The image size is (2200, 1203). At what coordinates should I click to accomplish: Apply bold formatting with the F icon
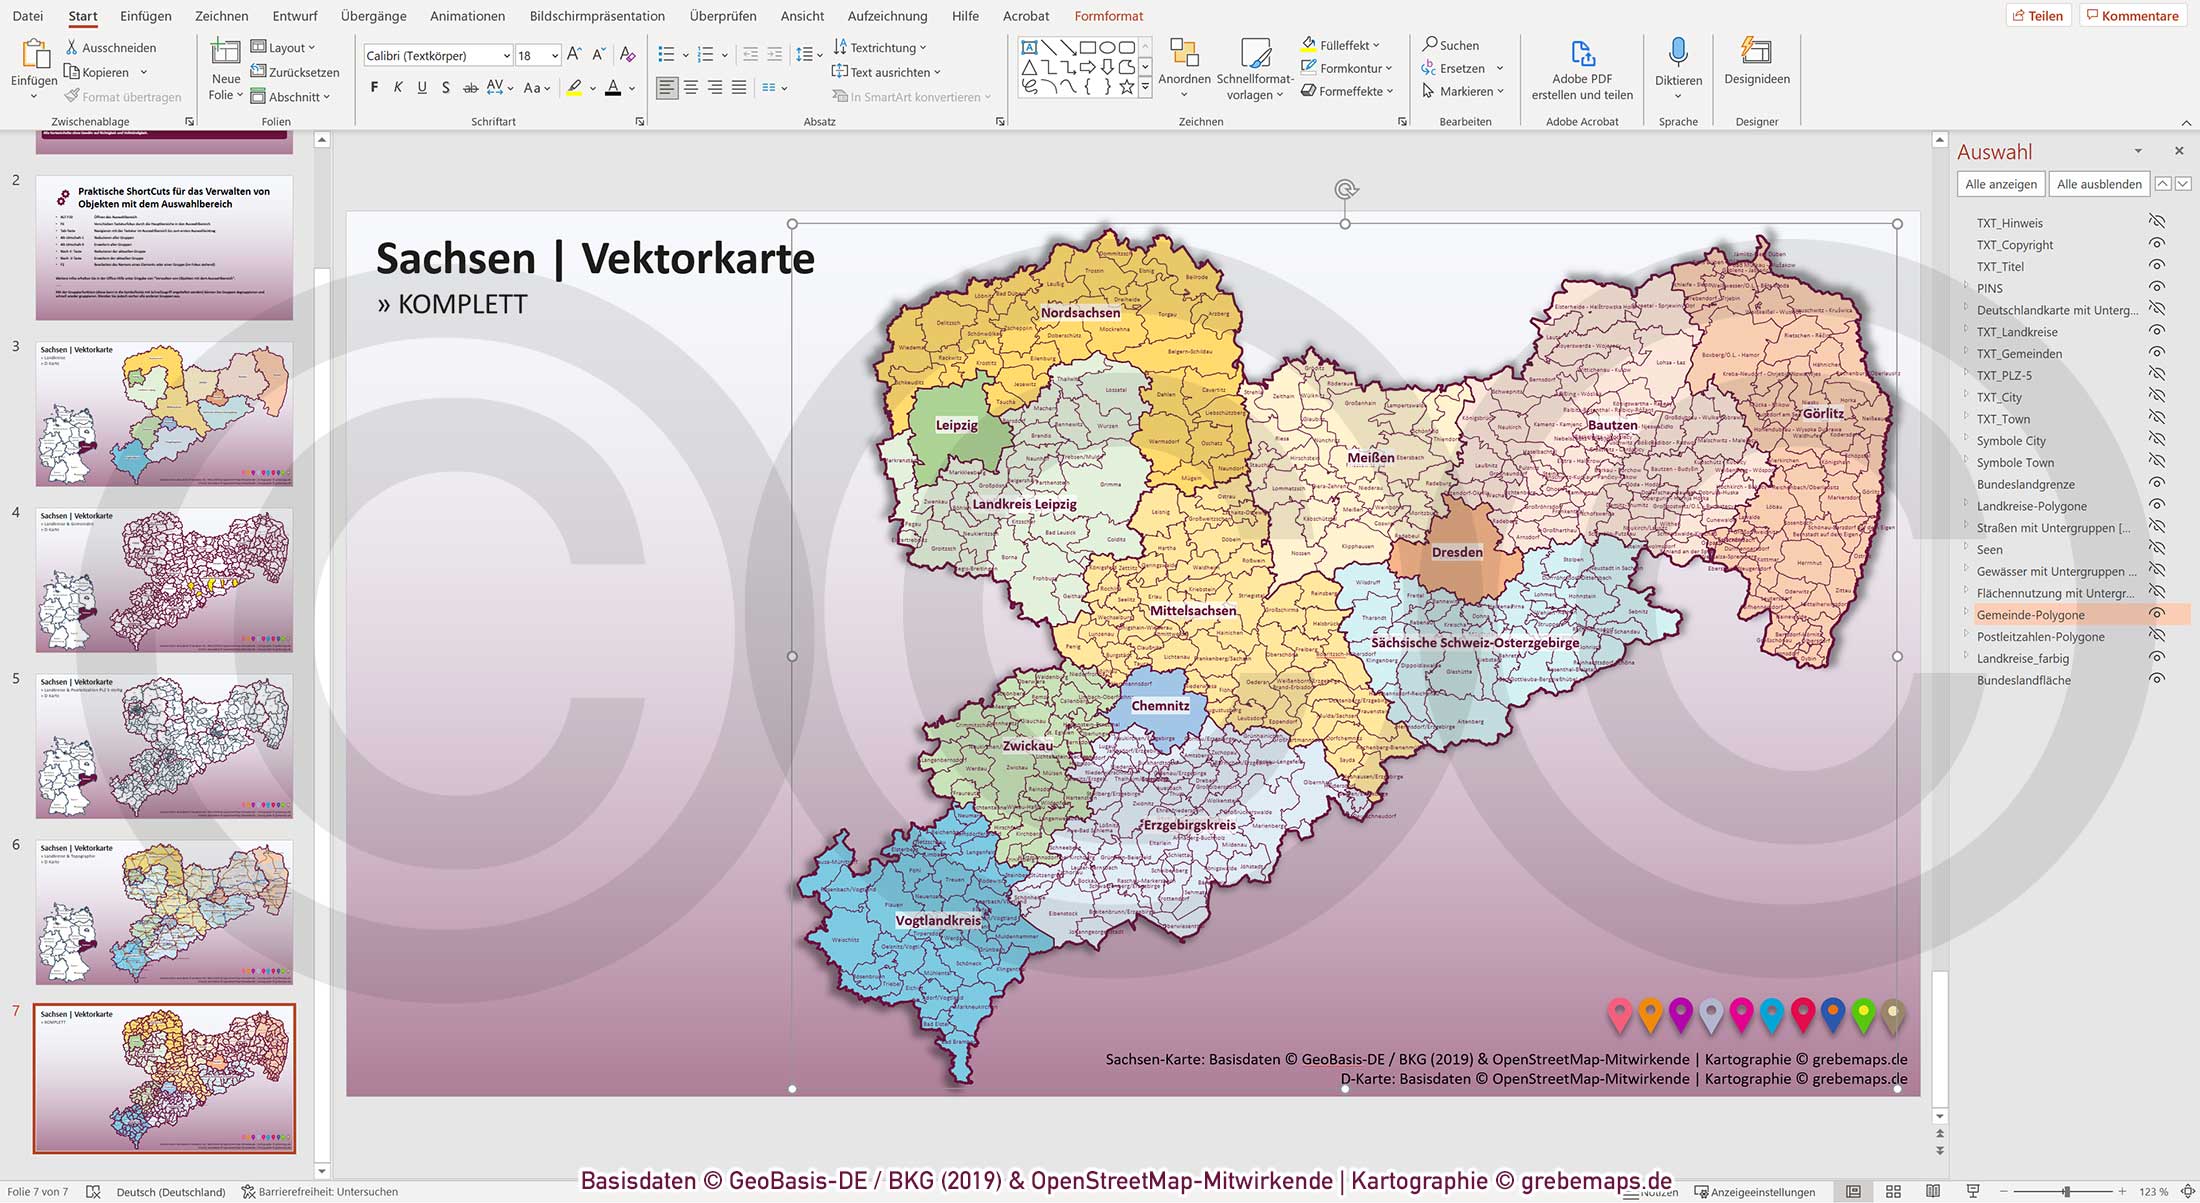374,87
